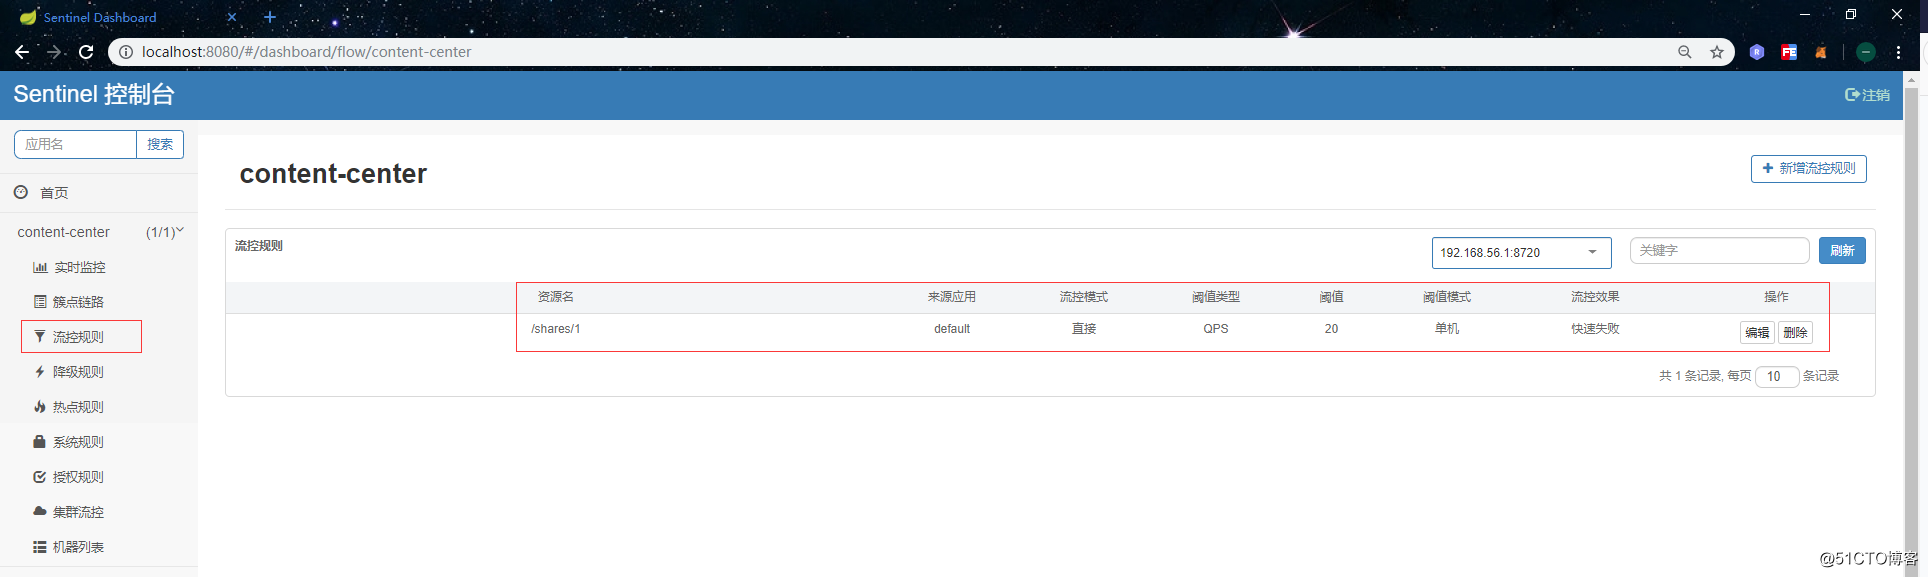
Task: Click the Sentinel 控制台 header title
Action: click(x=94, y=94)
